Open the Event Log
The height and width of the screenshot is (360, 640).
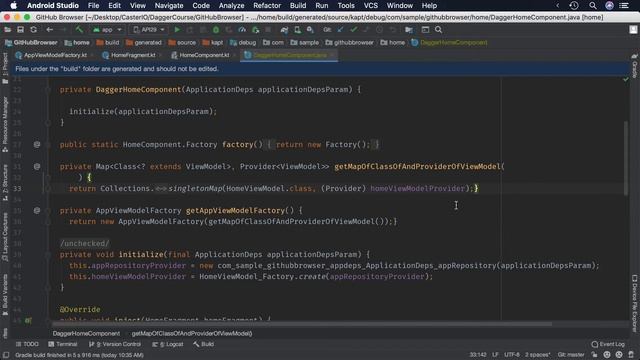(x=608, y=344)
